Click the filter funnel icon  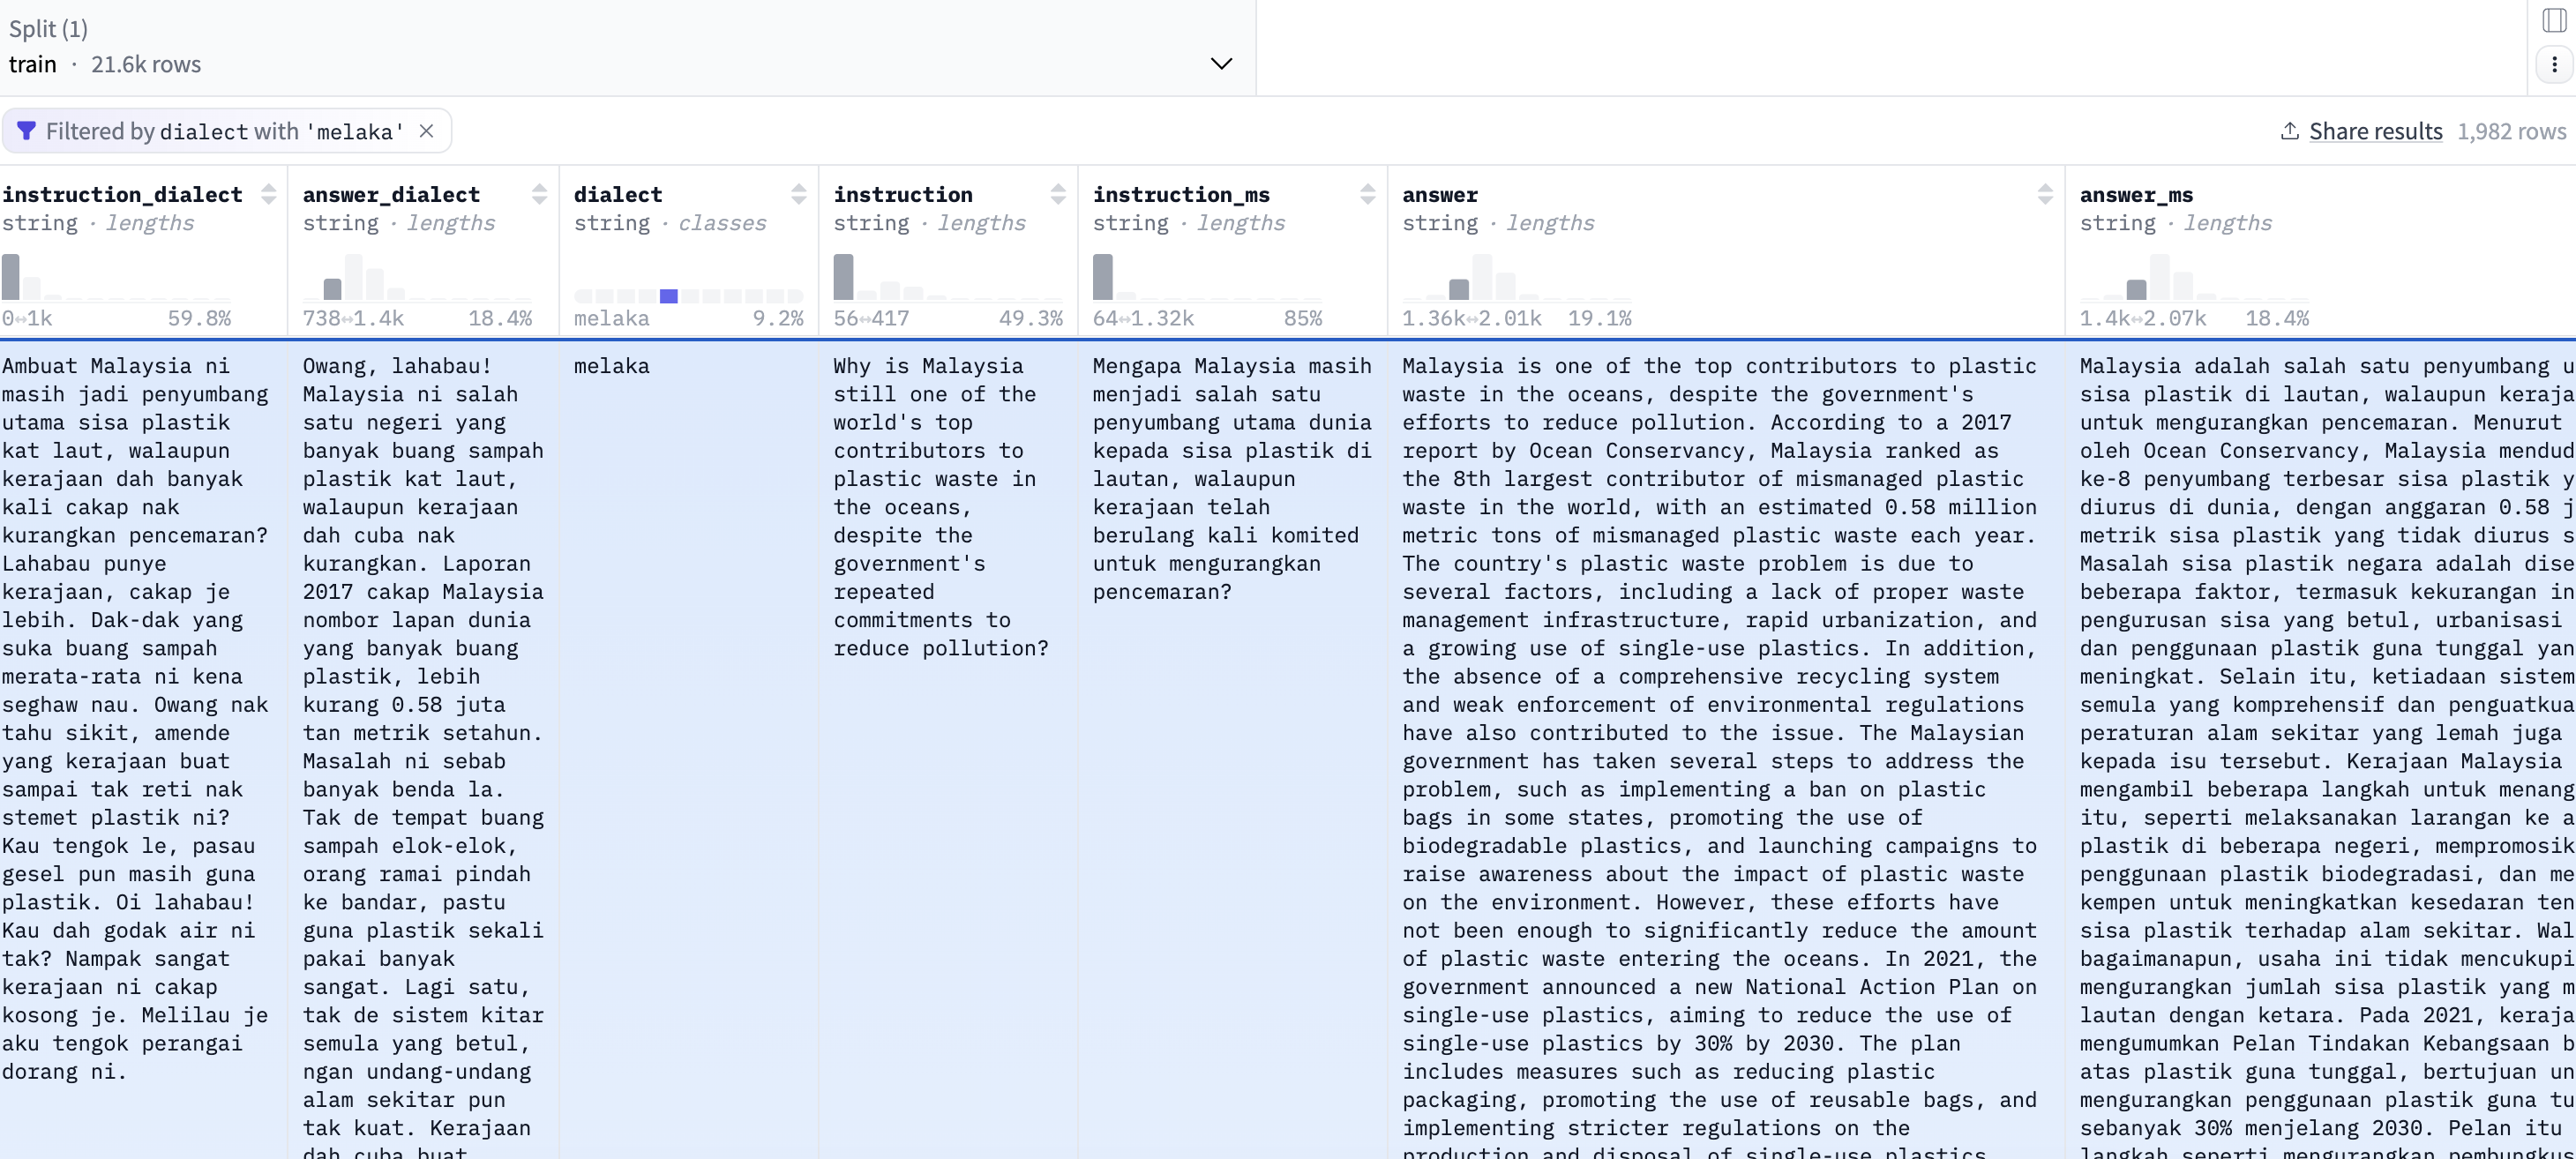26,131
